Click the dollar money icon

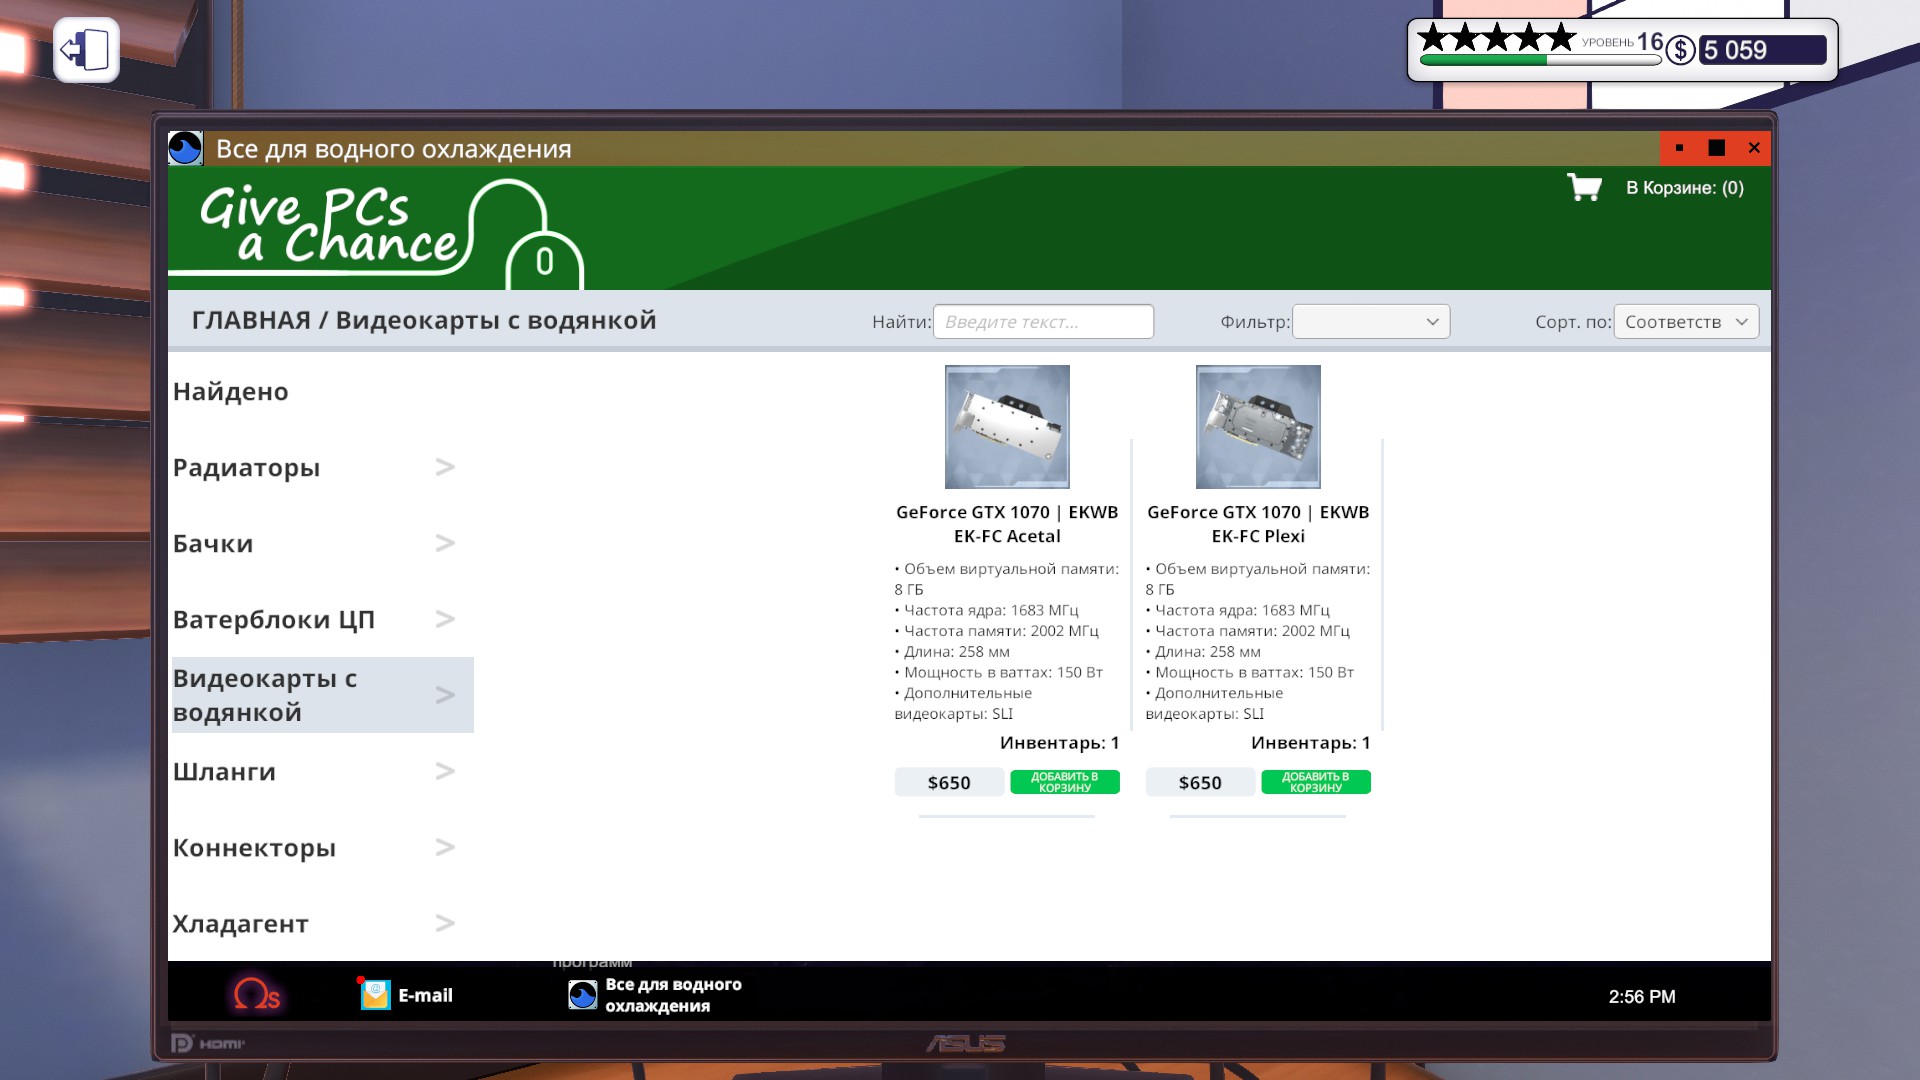tap(1681, 50)
